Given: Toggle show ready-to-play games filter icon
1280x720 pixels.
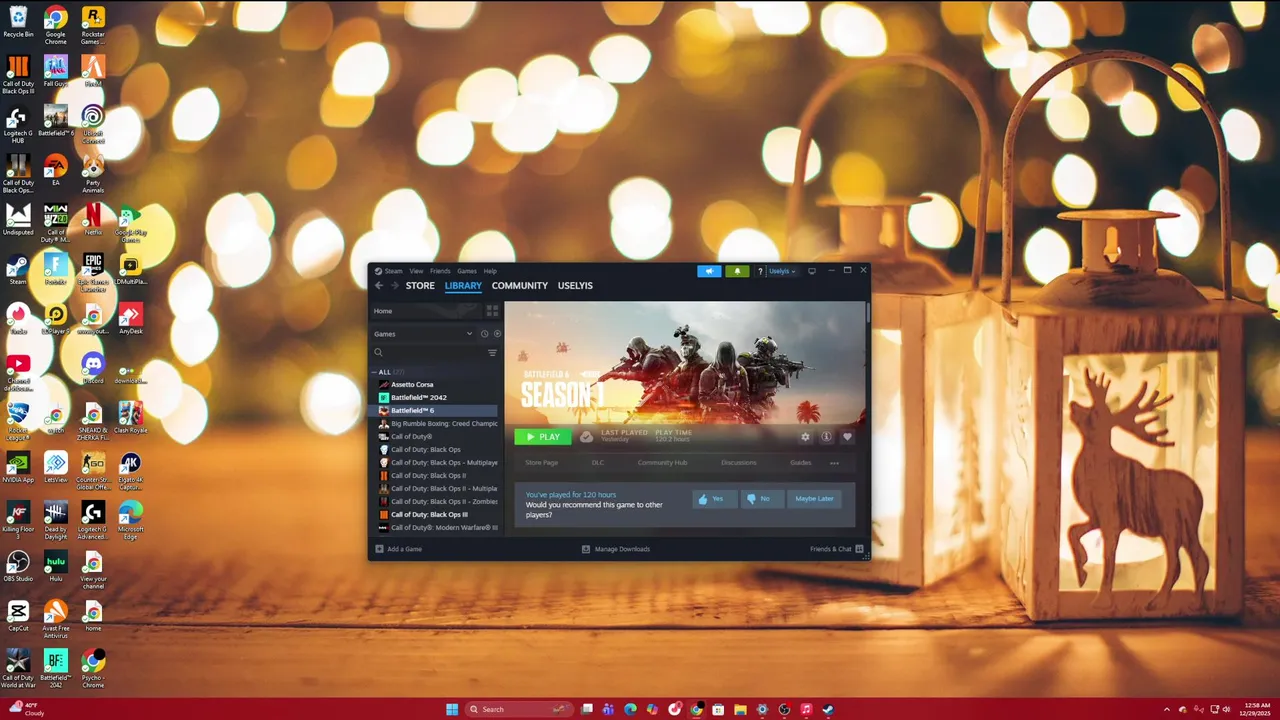Looking at the screenshot, I should click(497, 334).
